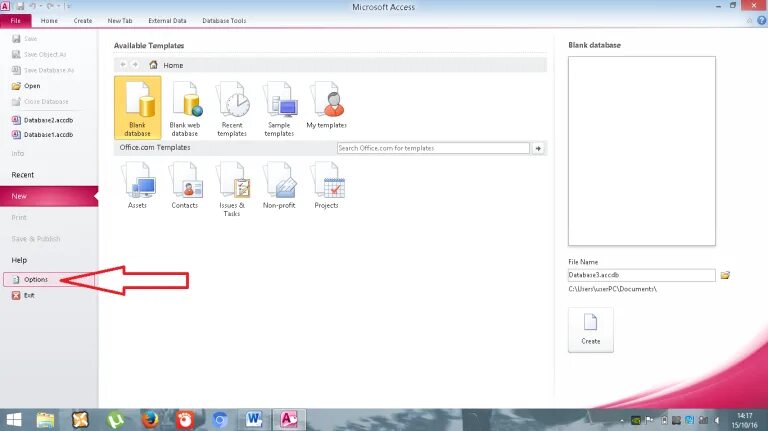Open recent file Database2.accdb
768x431 pixels.
tap(43, 120)
